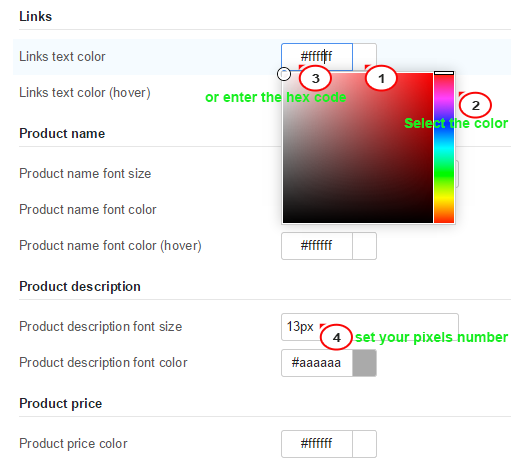The height and width of the screenshot is (474, 511).
Task: Focus the Product price color hex field
Action: click(317, 444)
